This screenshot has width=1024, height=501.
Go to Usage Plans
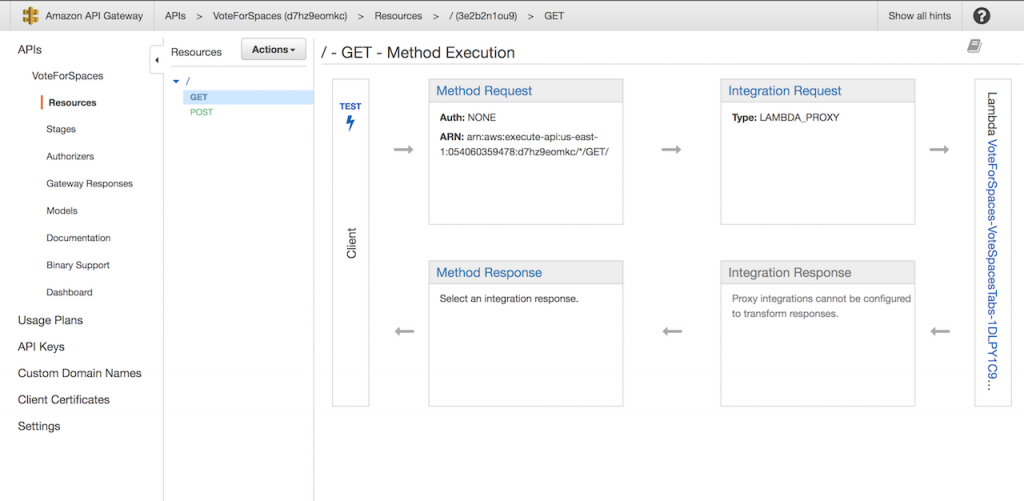pos(50,320)
